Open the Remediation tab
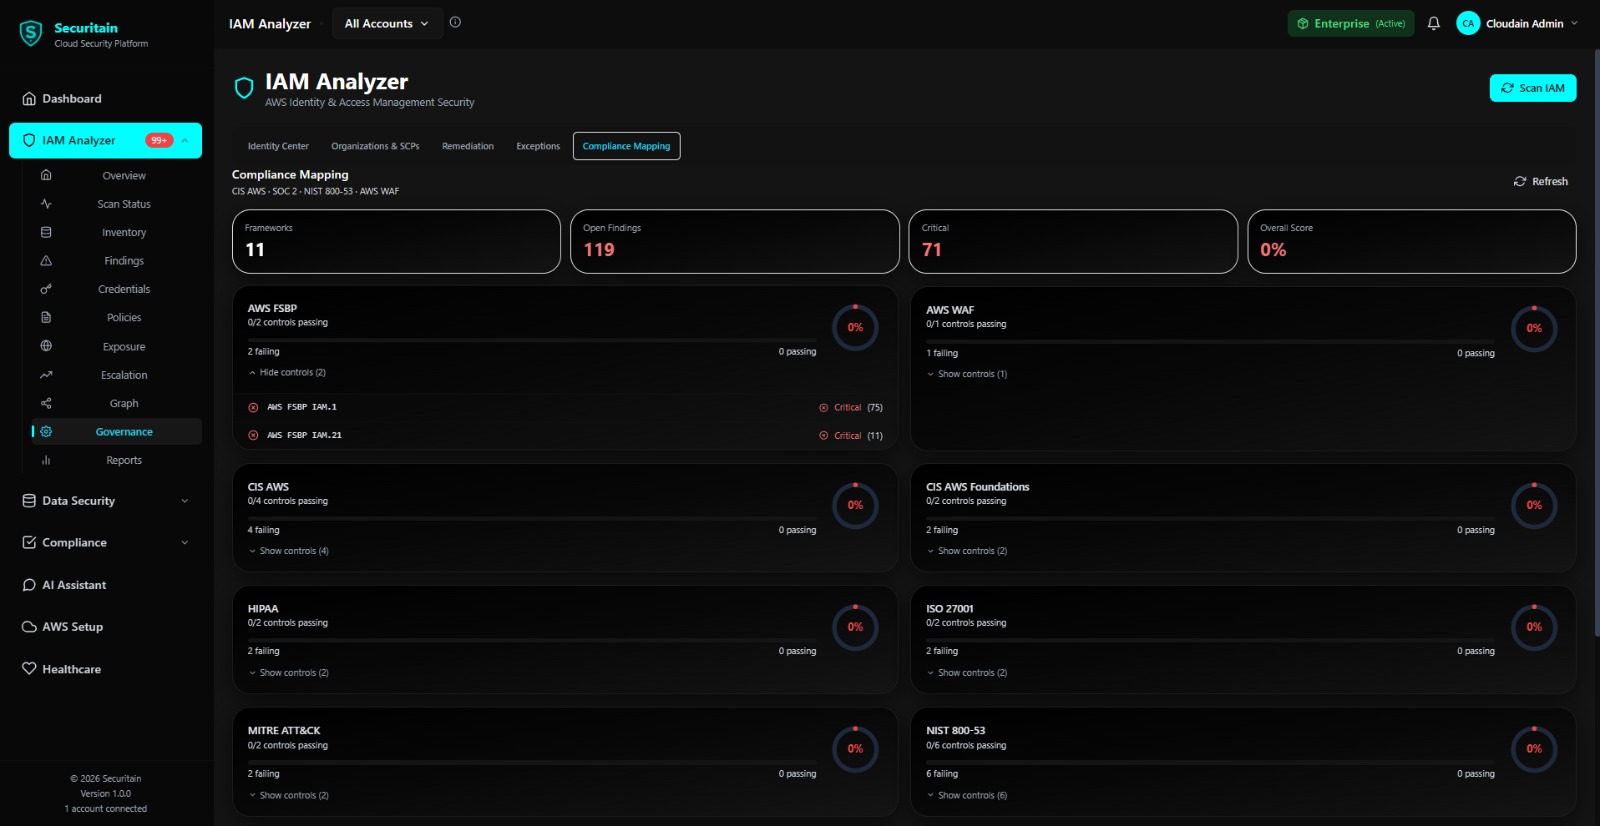The height and width of the screenshot is (826, 1600). [x=468, y=146]
